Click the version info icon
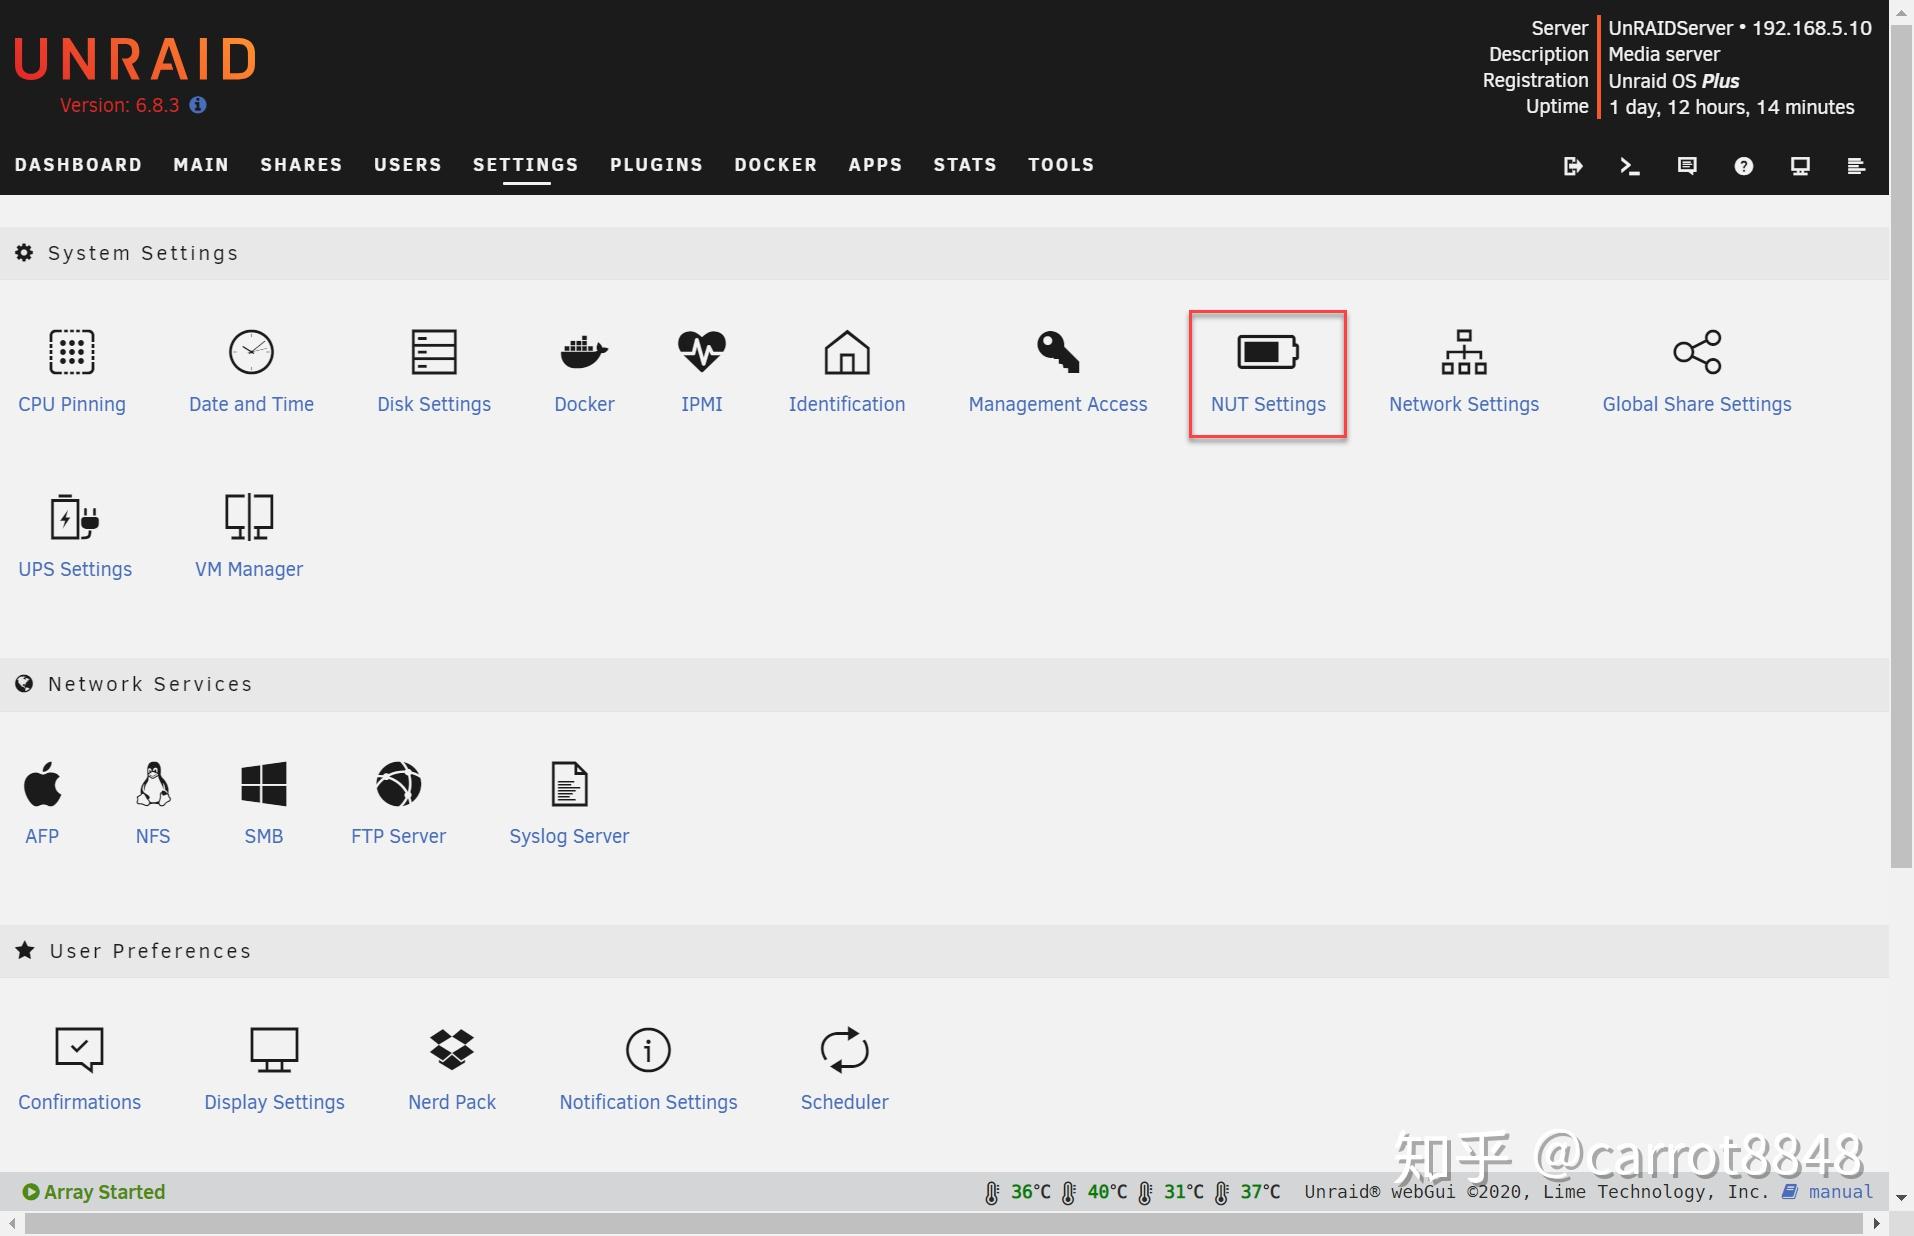 coord(196,105)
